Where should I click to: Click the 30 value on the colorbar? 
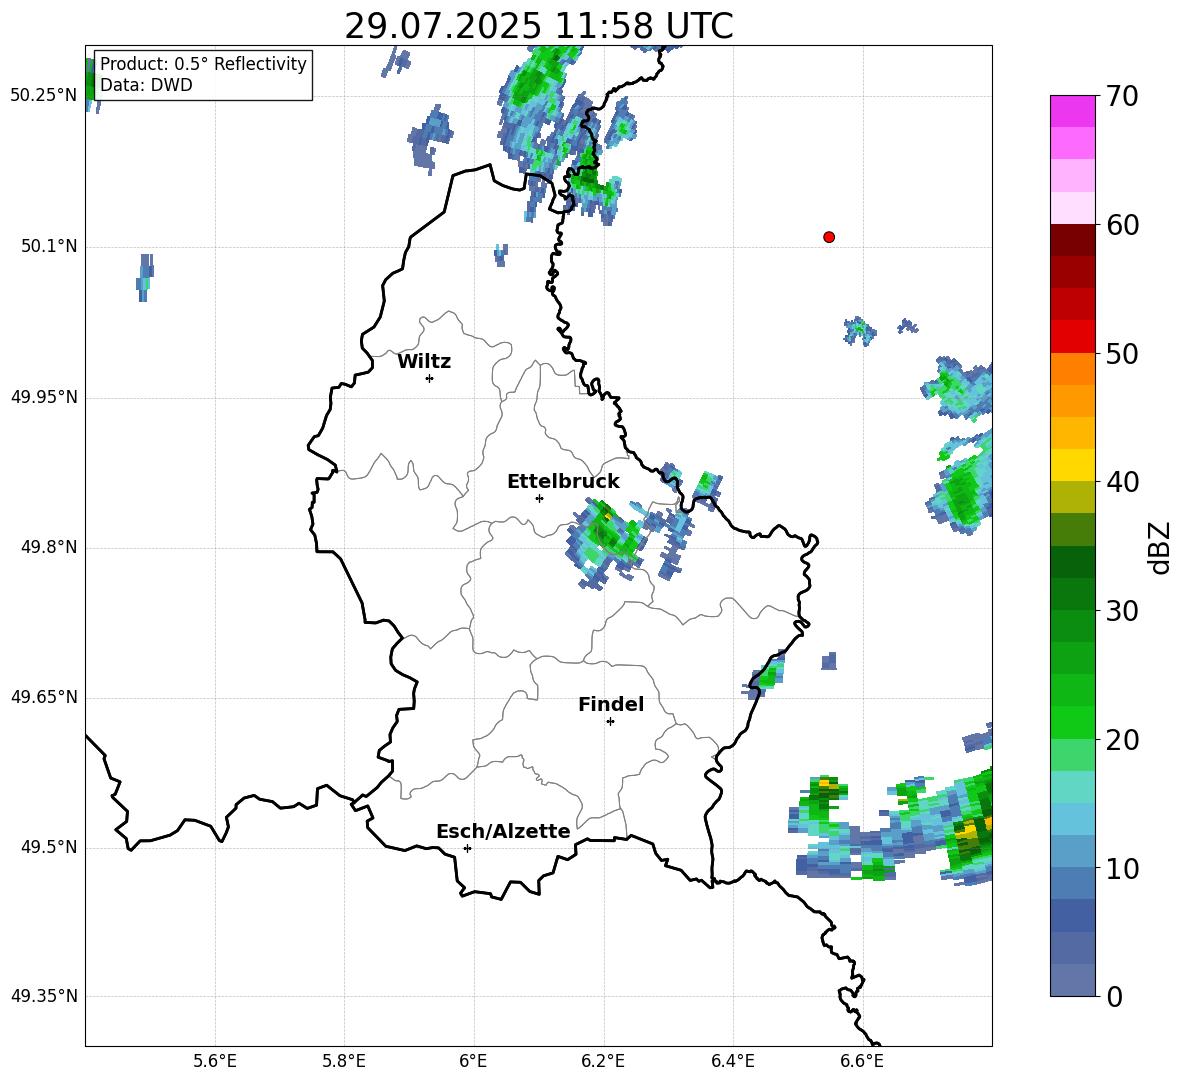point(1122,611)
